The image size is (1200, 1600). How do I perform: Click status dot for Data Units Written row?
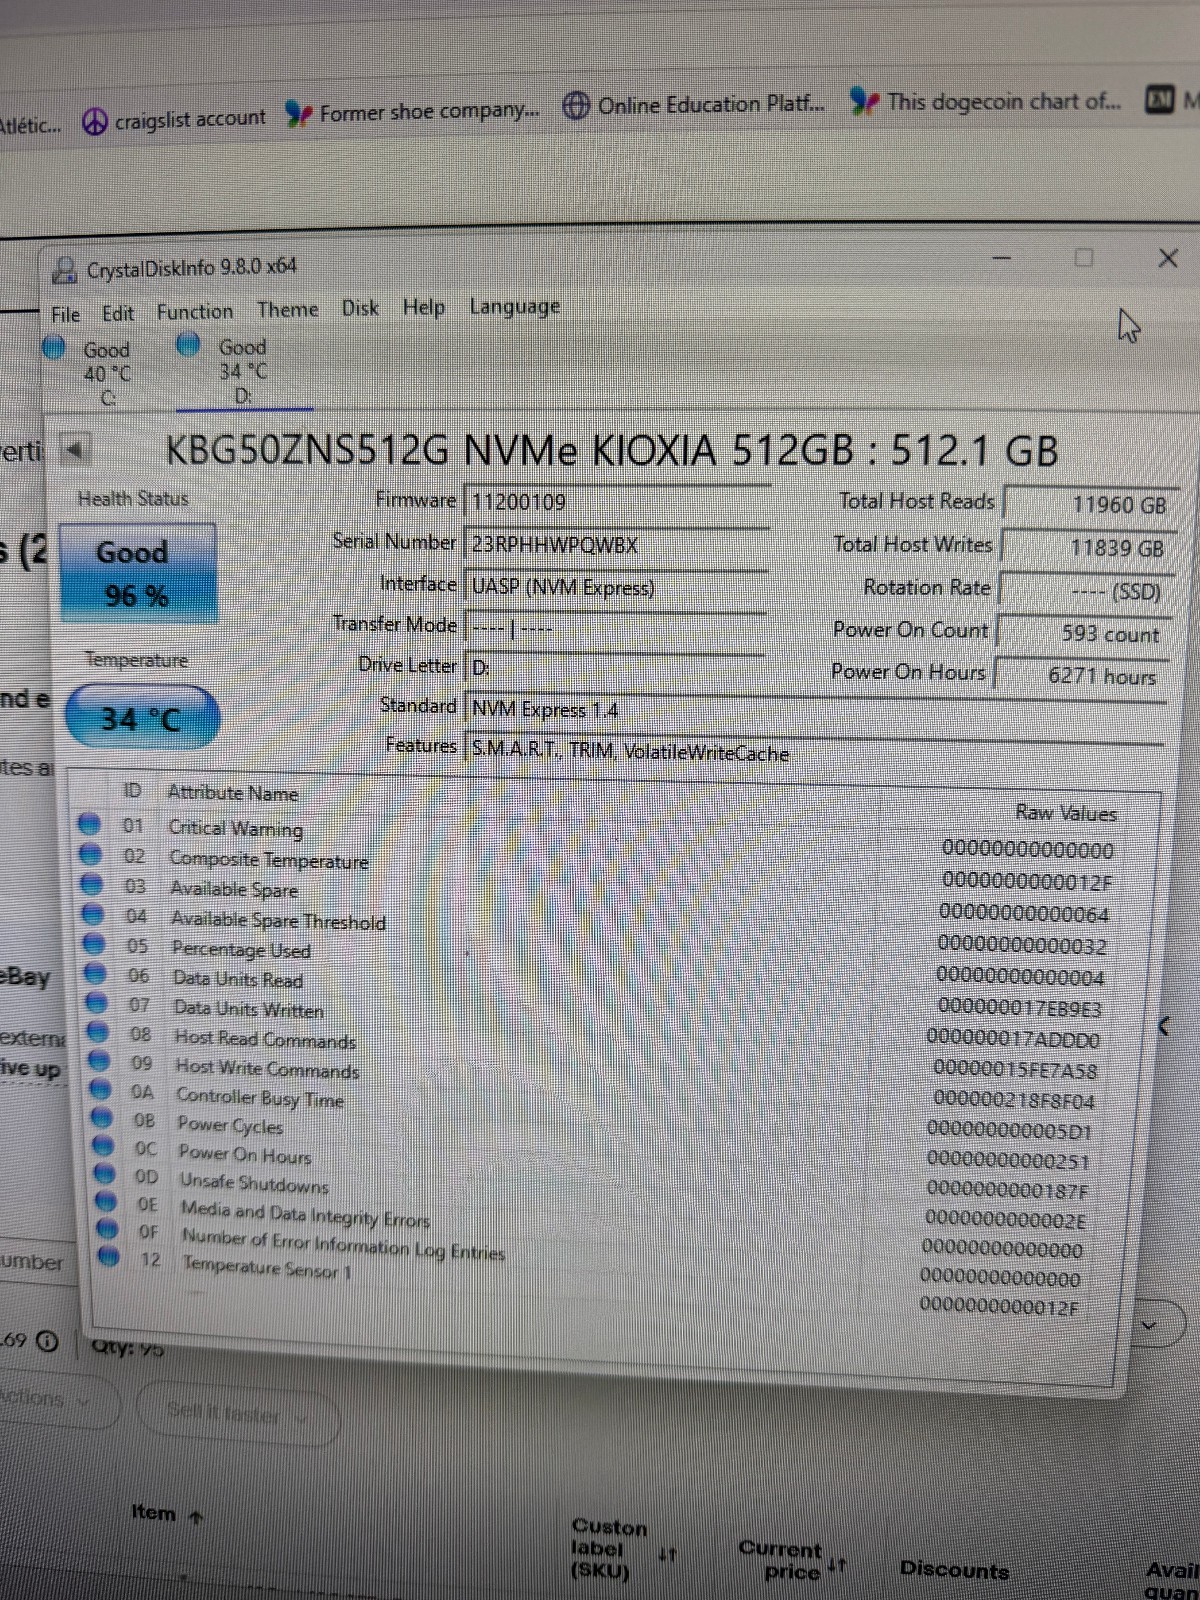(97, 1002)
